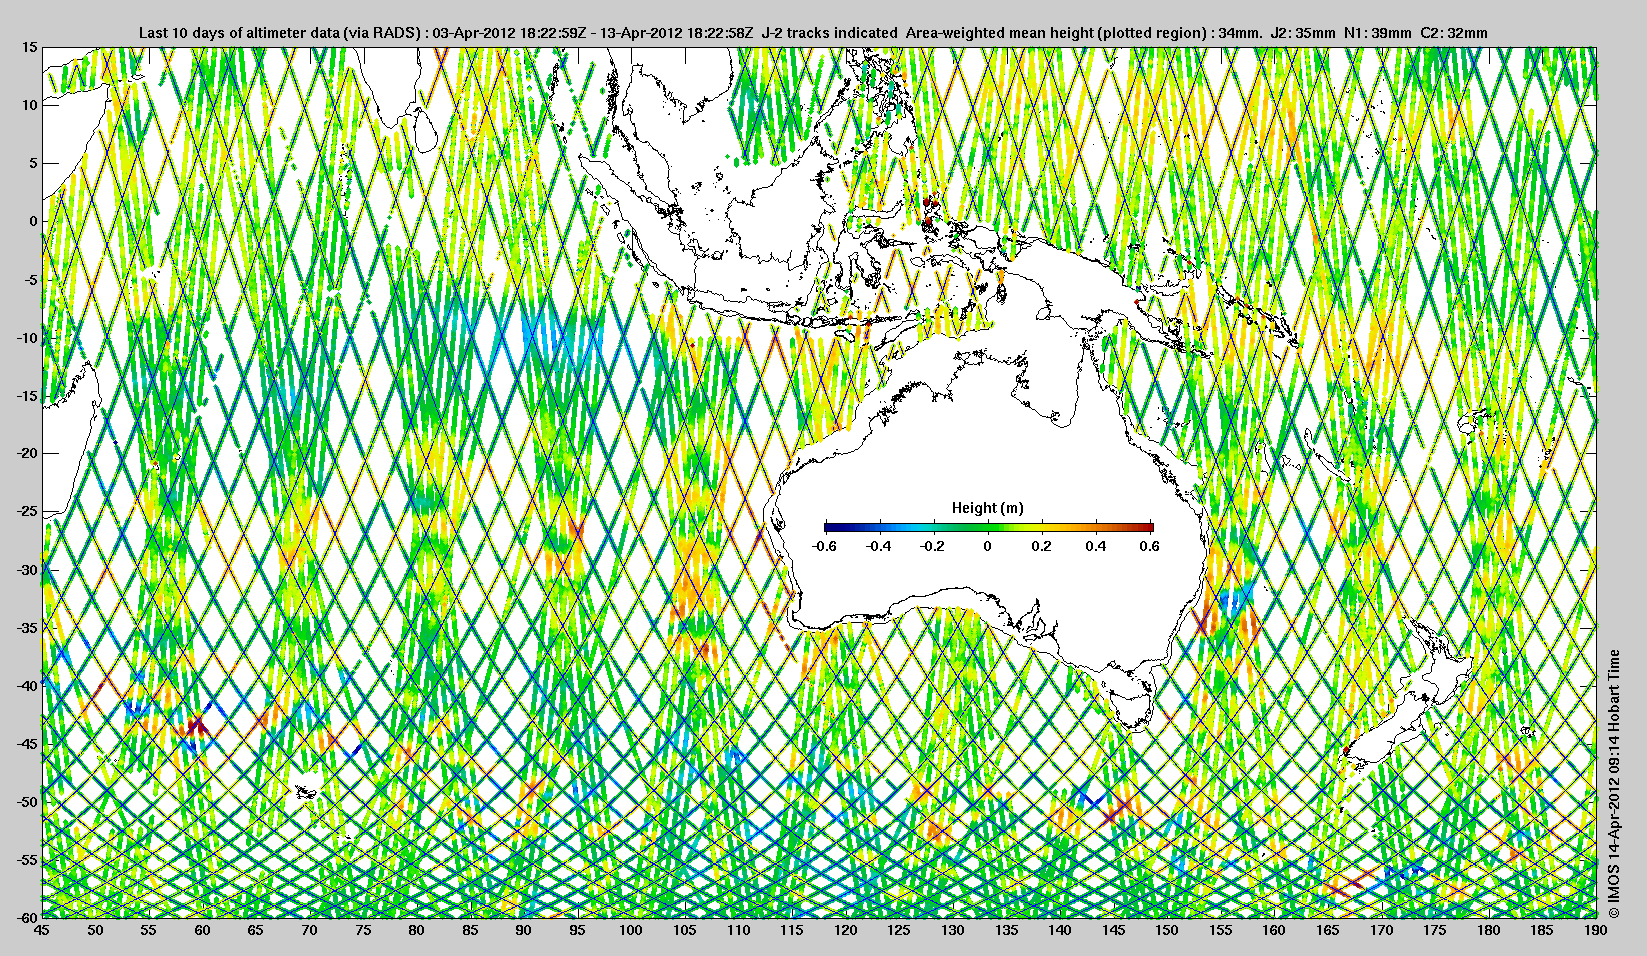
Task: Click longitude axis label '110'
Action: tap(738, 930)
